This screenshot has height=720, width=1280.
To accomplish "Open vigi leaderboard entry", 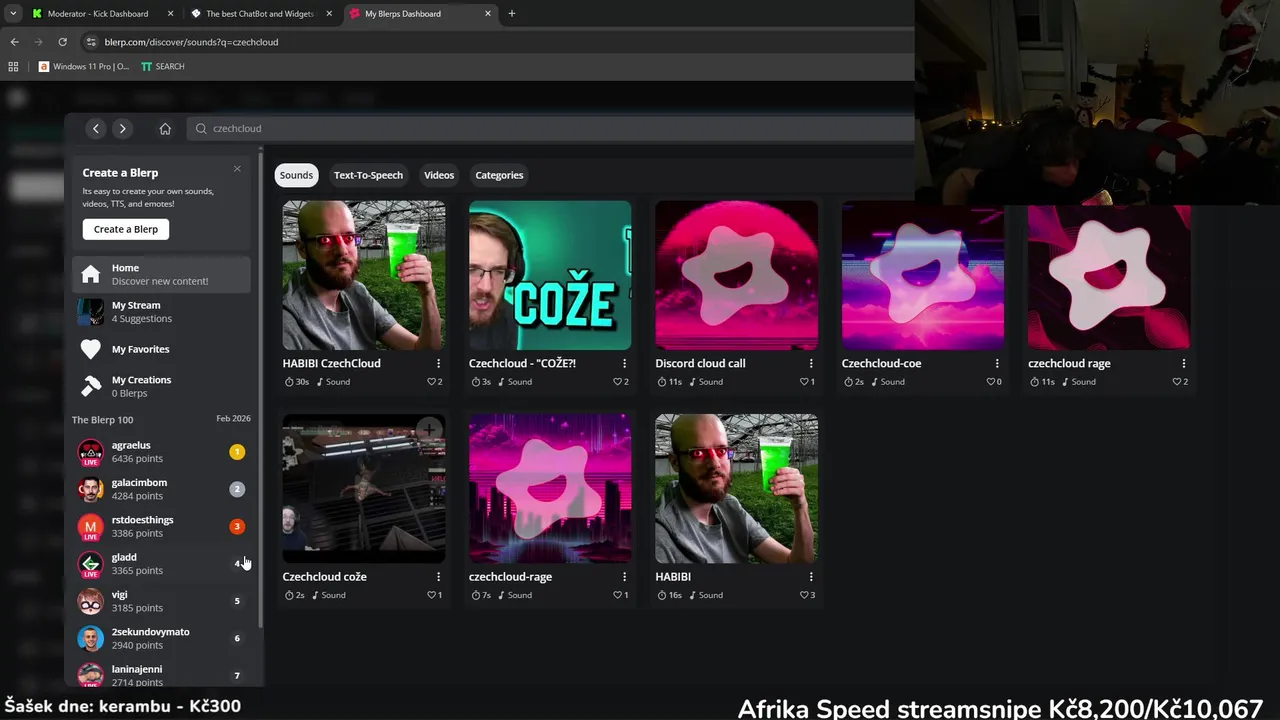I will pyautogui.click(x=161, y=601).
